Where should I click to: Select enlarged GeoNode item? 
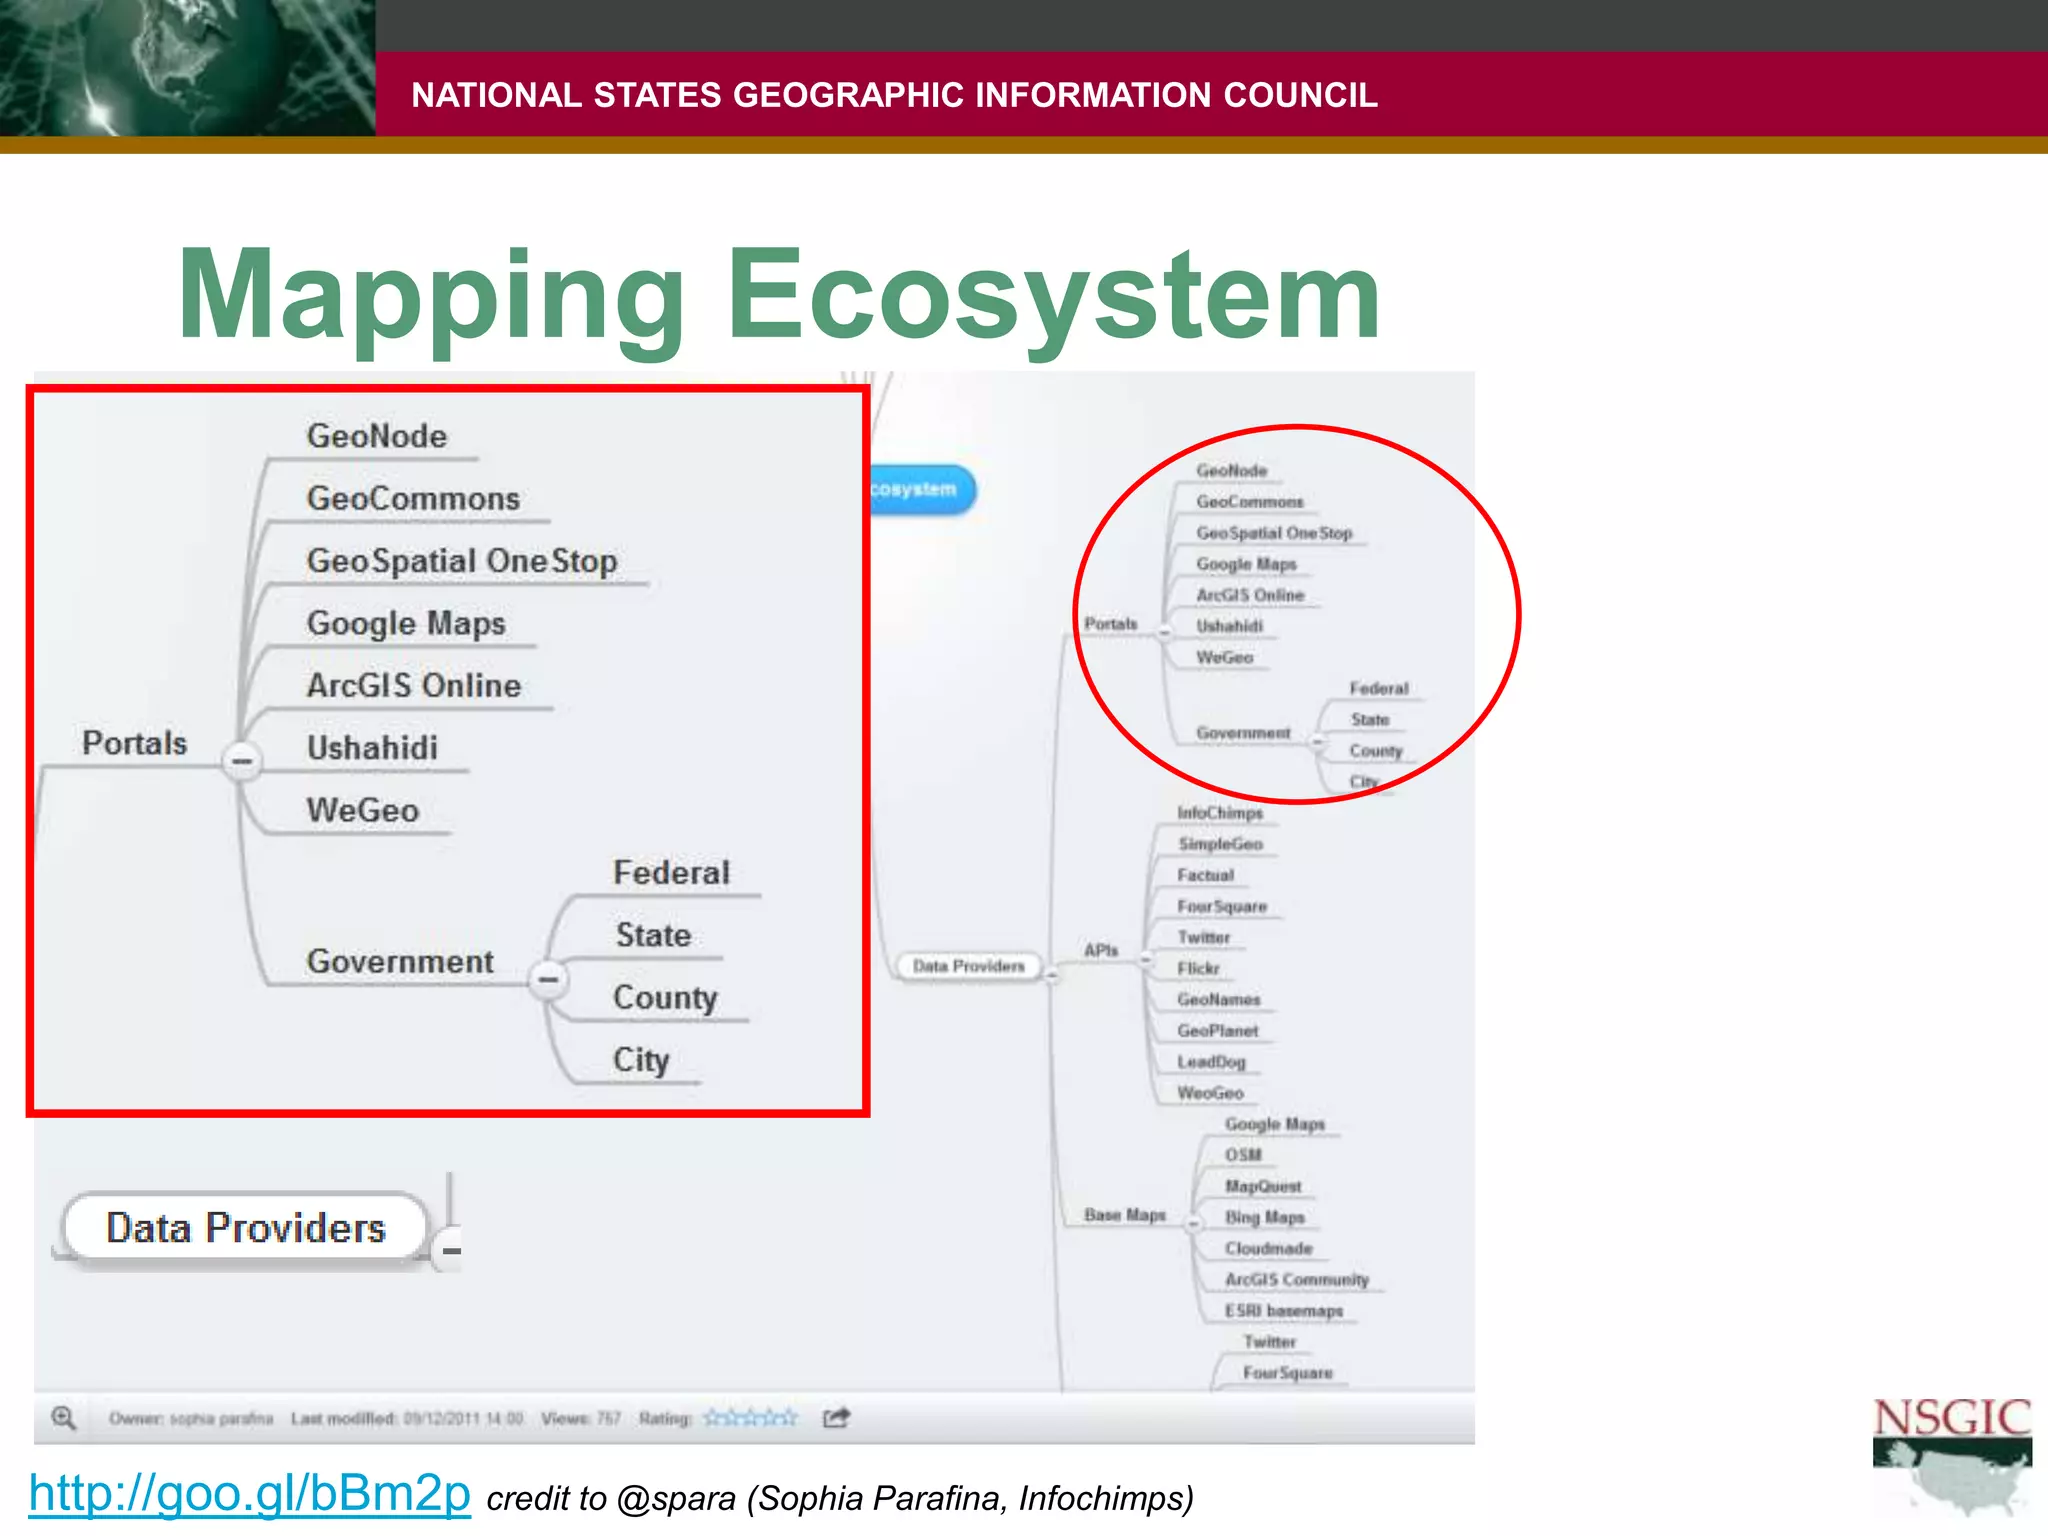click(376, 436)
